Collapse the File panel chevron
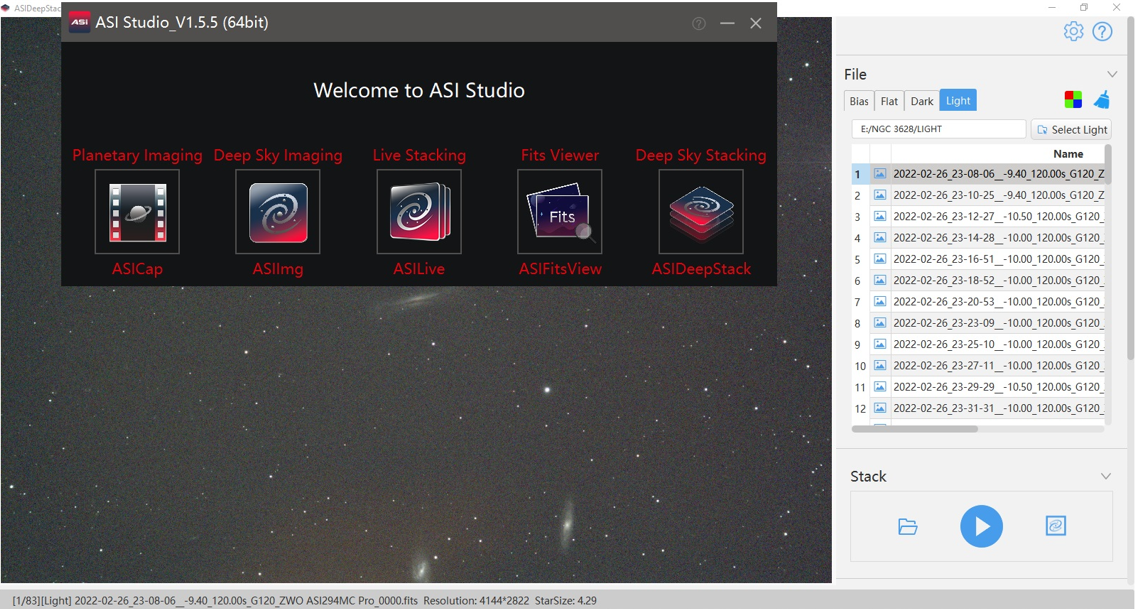This screenshot has height=609, width=1136. pyautogui.click(x=1111, y=74)
